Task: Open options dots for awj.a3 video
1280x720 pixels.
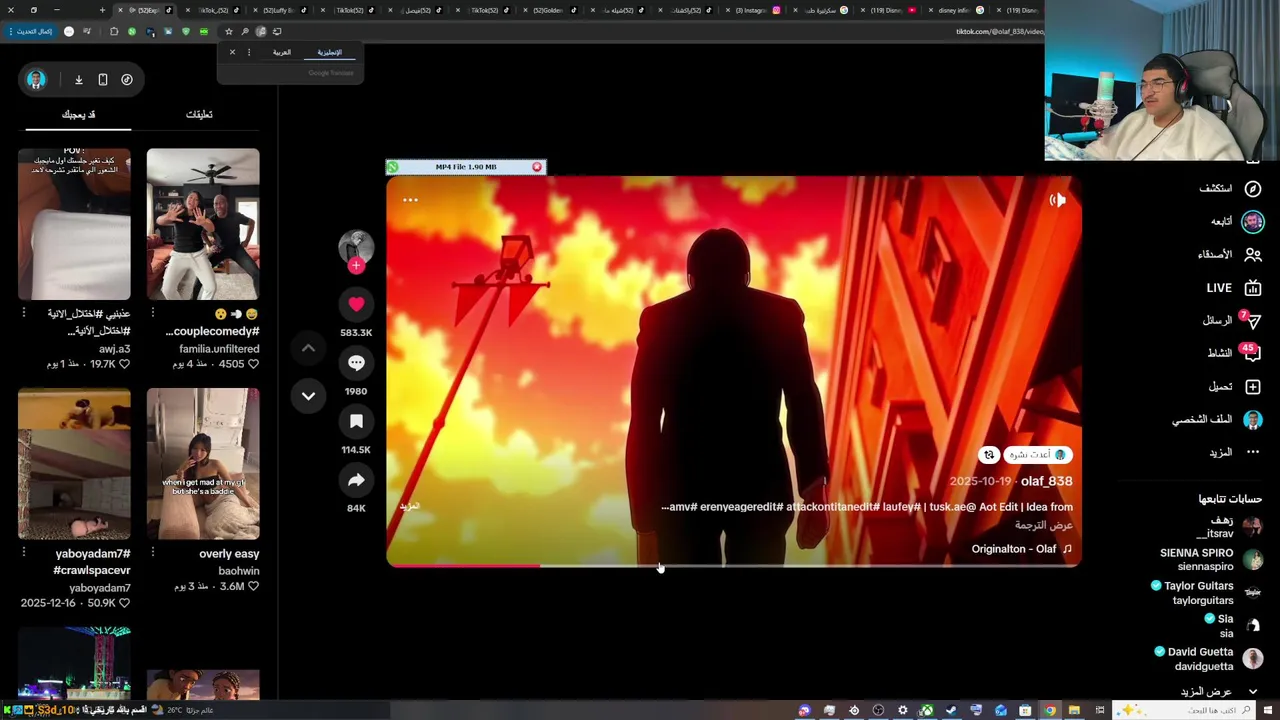Action: click(24, 313)
